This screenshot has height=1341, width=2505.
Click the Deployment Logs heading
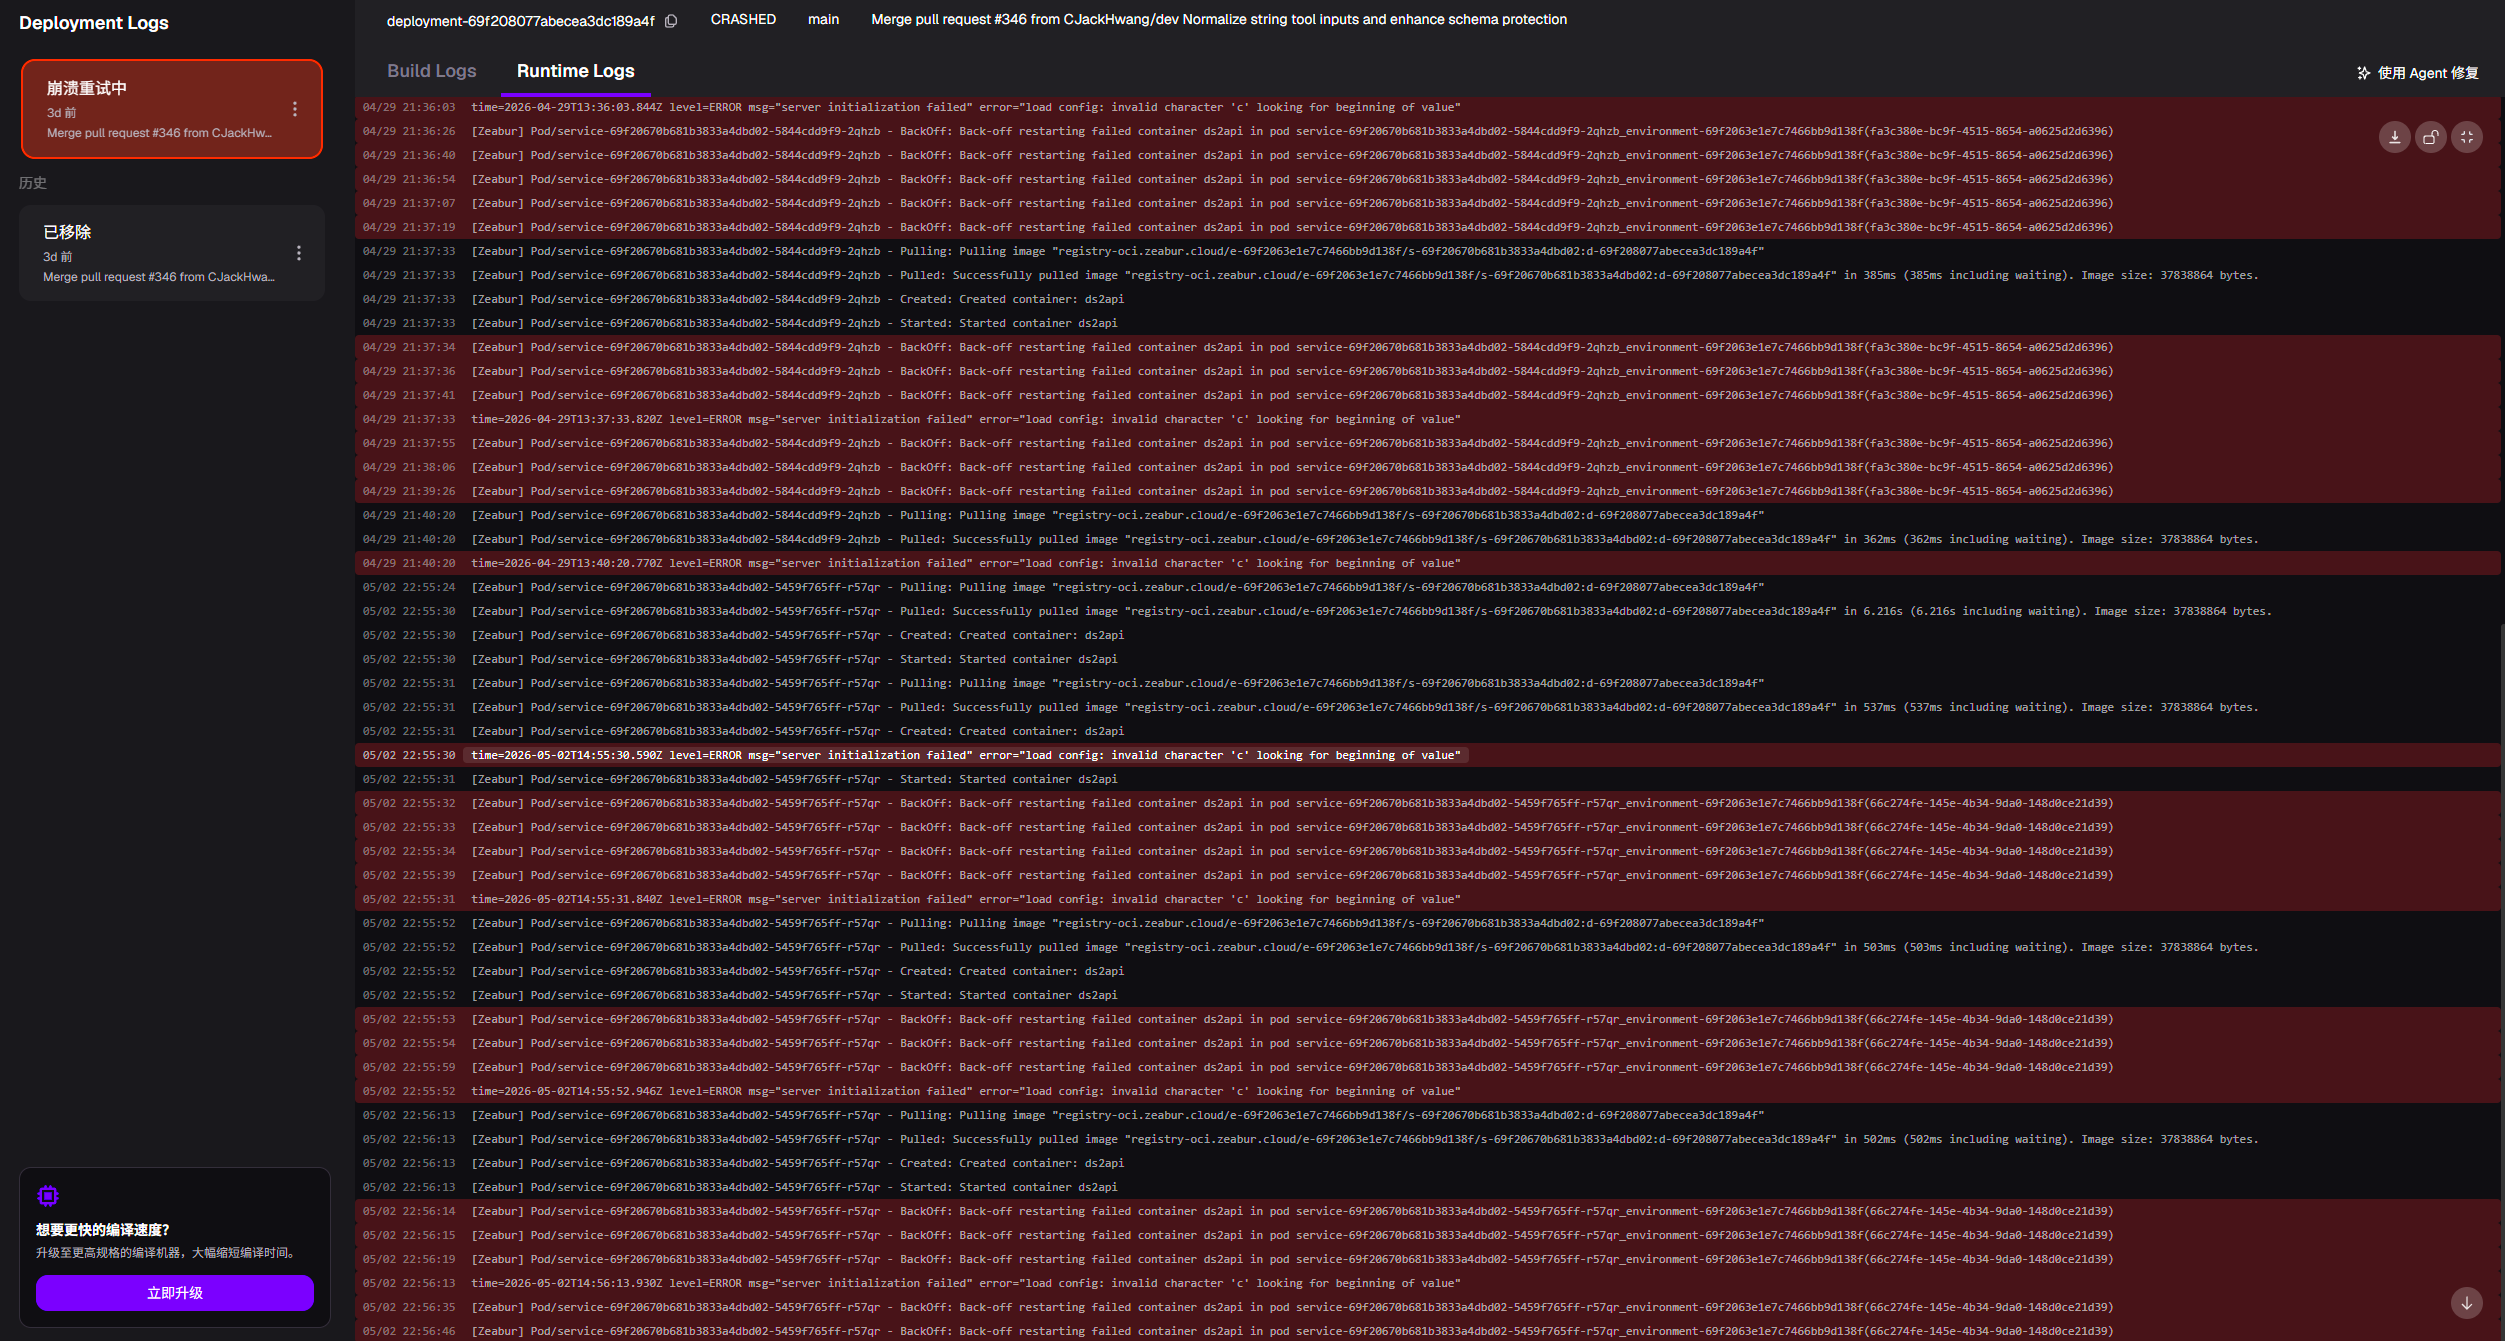(x=94, y=23)
